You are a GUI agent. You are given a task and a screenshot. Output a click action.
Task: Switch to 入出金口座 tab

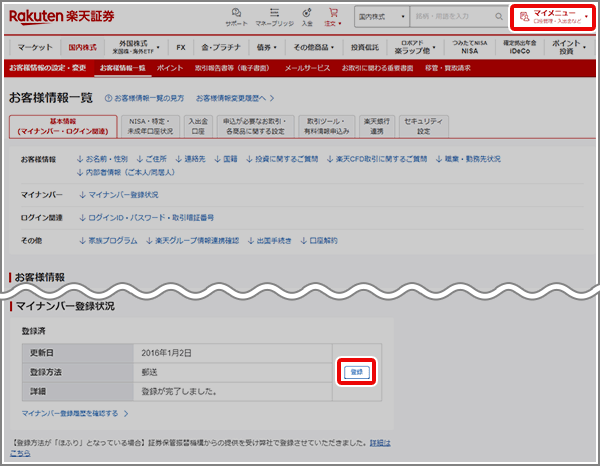[x=198, y=126]
